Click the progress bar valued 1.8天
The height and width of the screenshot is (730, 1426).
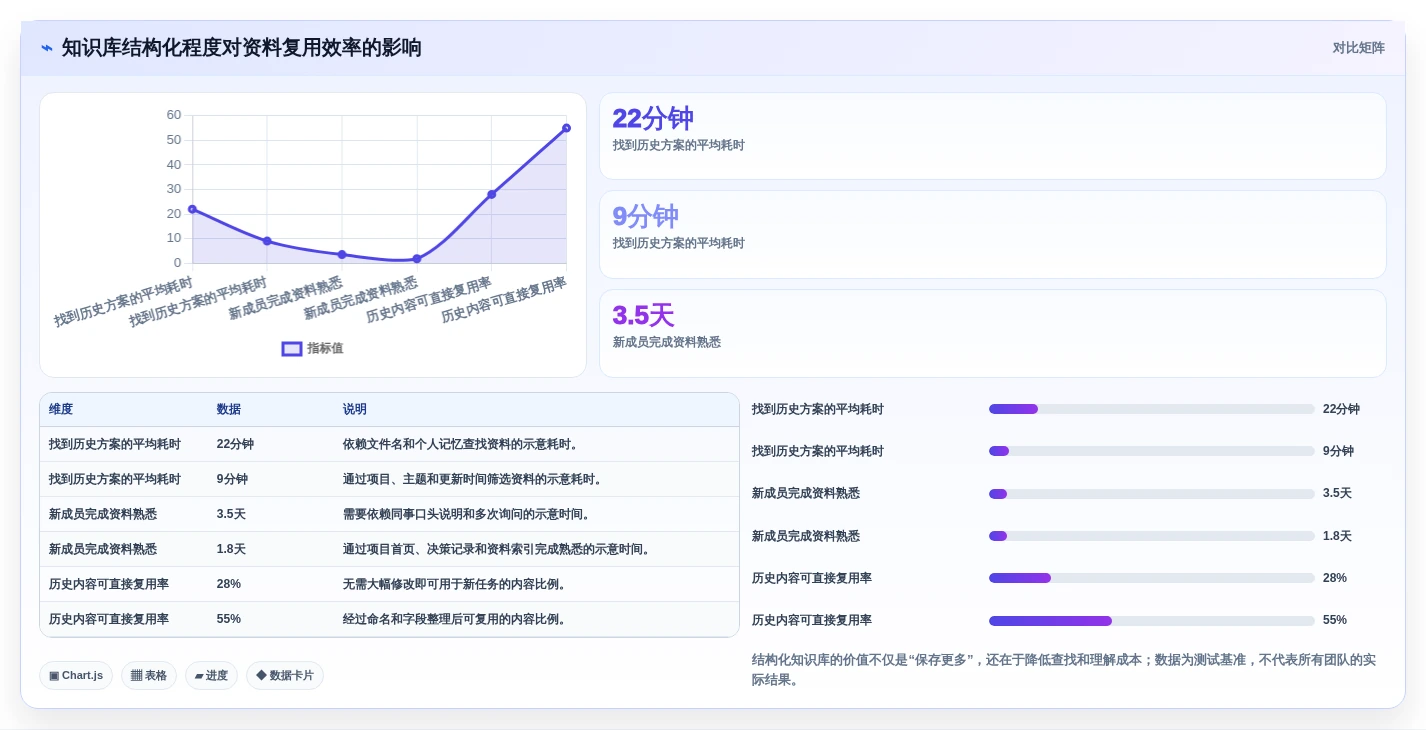tap(1152, 536)
